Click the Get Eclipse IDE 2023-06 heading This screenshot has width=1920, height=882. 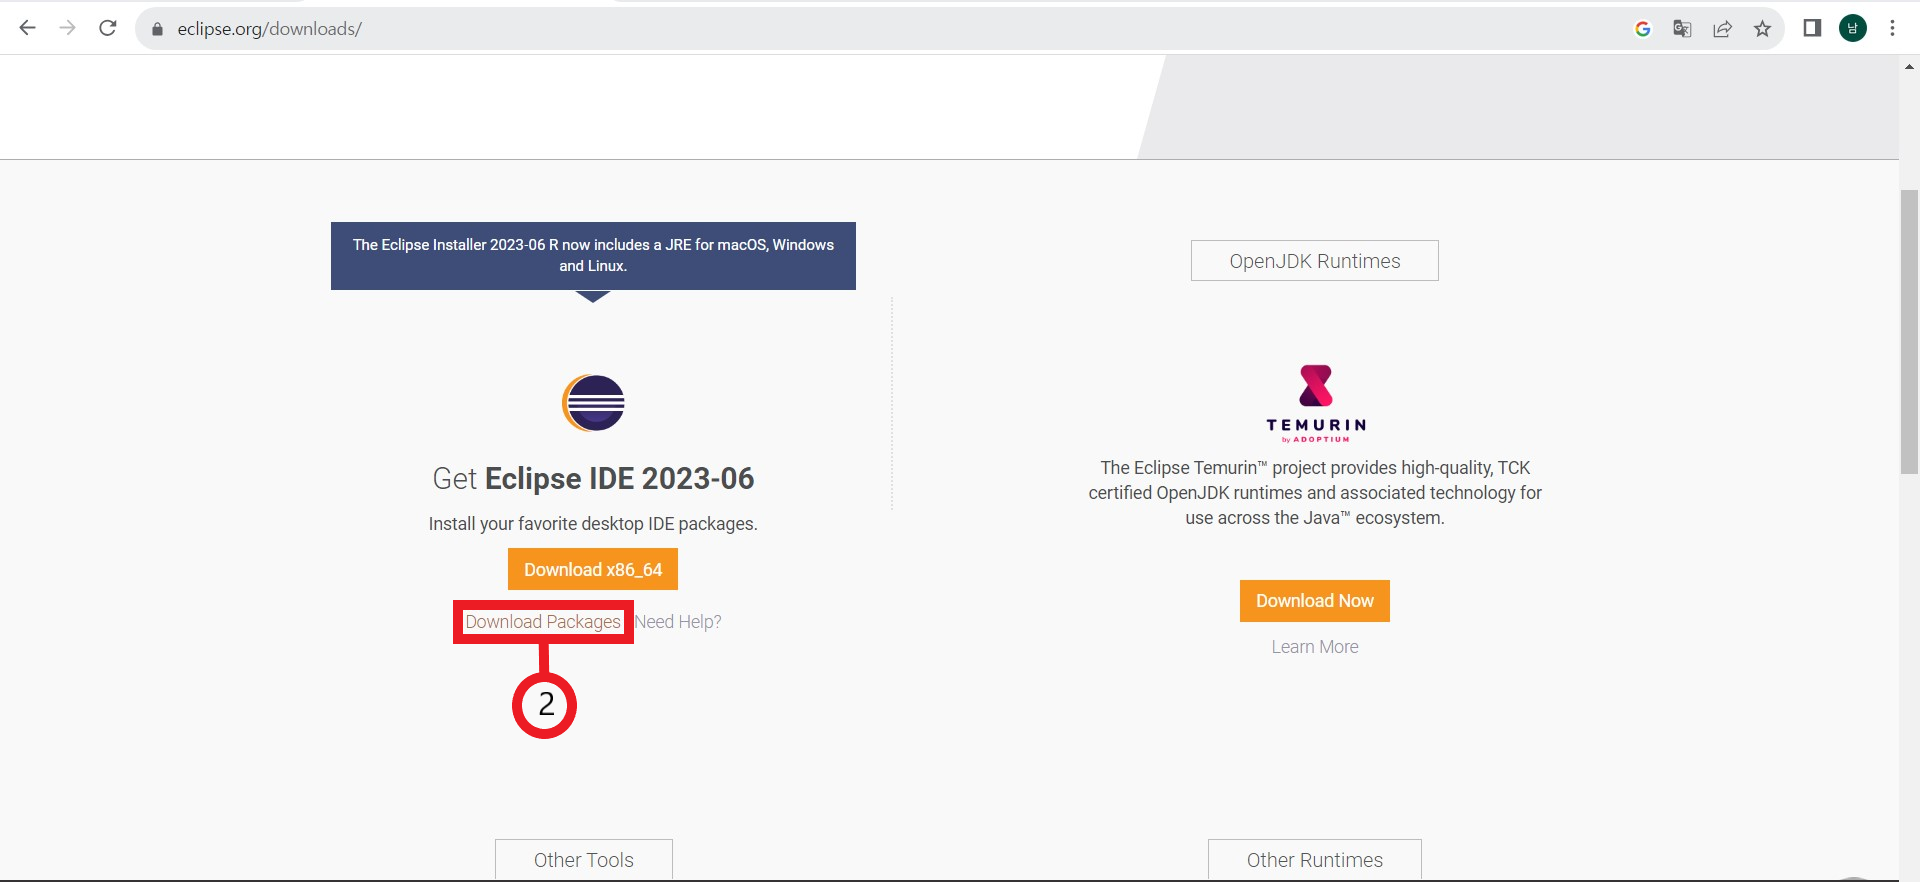[593, 479]
